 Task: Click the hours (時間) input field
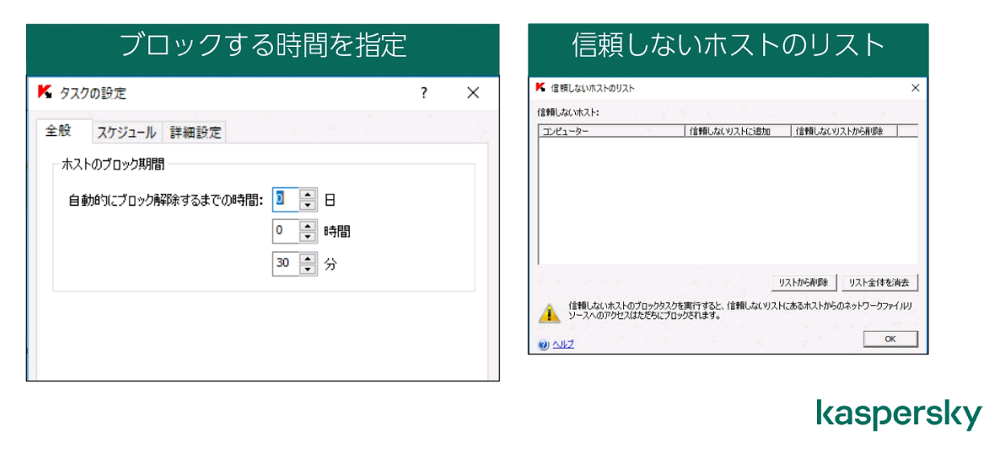[x=285, y=231]
